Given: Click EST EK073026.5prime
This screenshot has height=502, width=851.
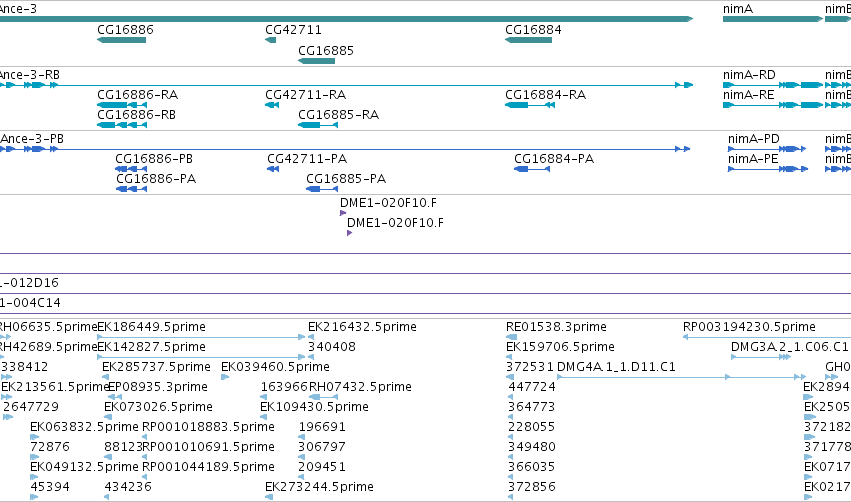Looking at the screenshot, I should tap(108, 417).
